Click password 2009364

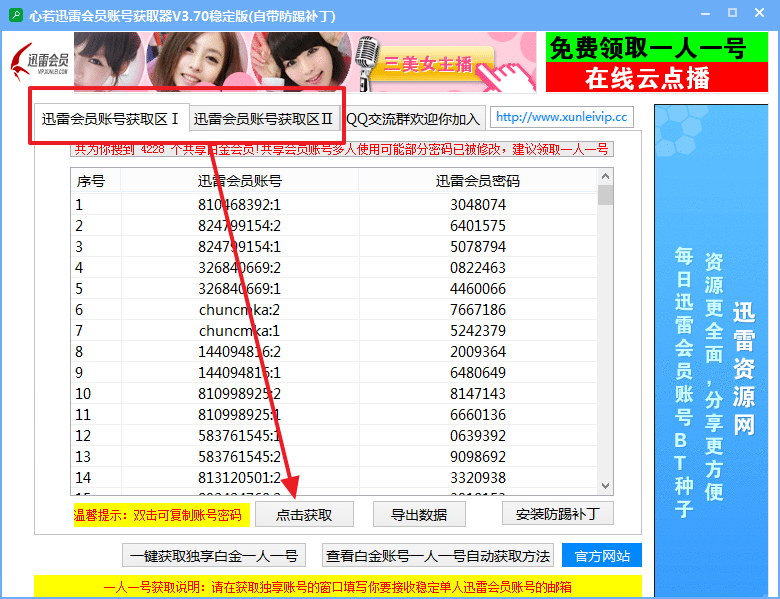click(x=478, y=352)
